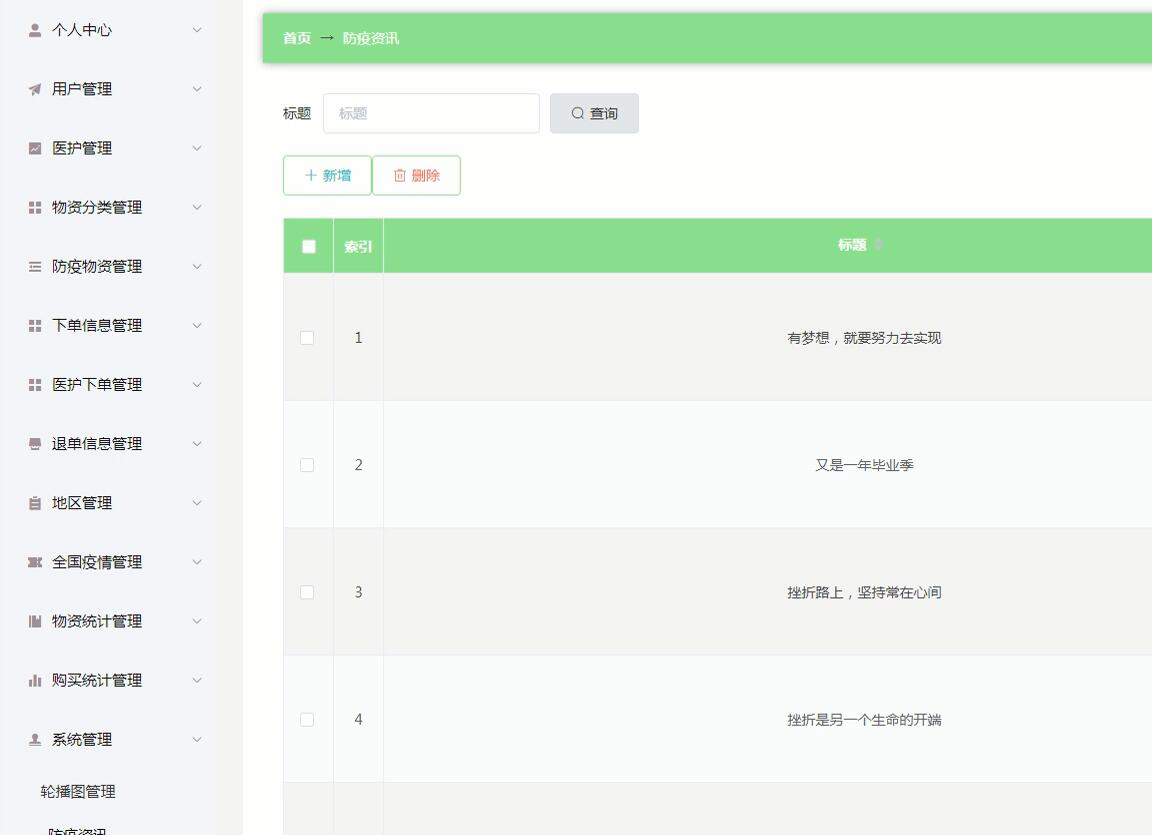
Task: Expand the 医护管理 chevron
Action: (197, 148)
